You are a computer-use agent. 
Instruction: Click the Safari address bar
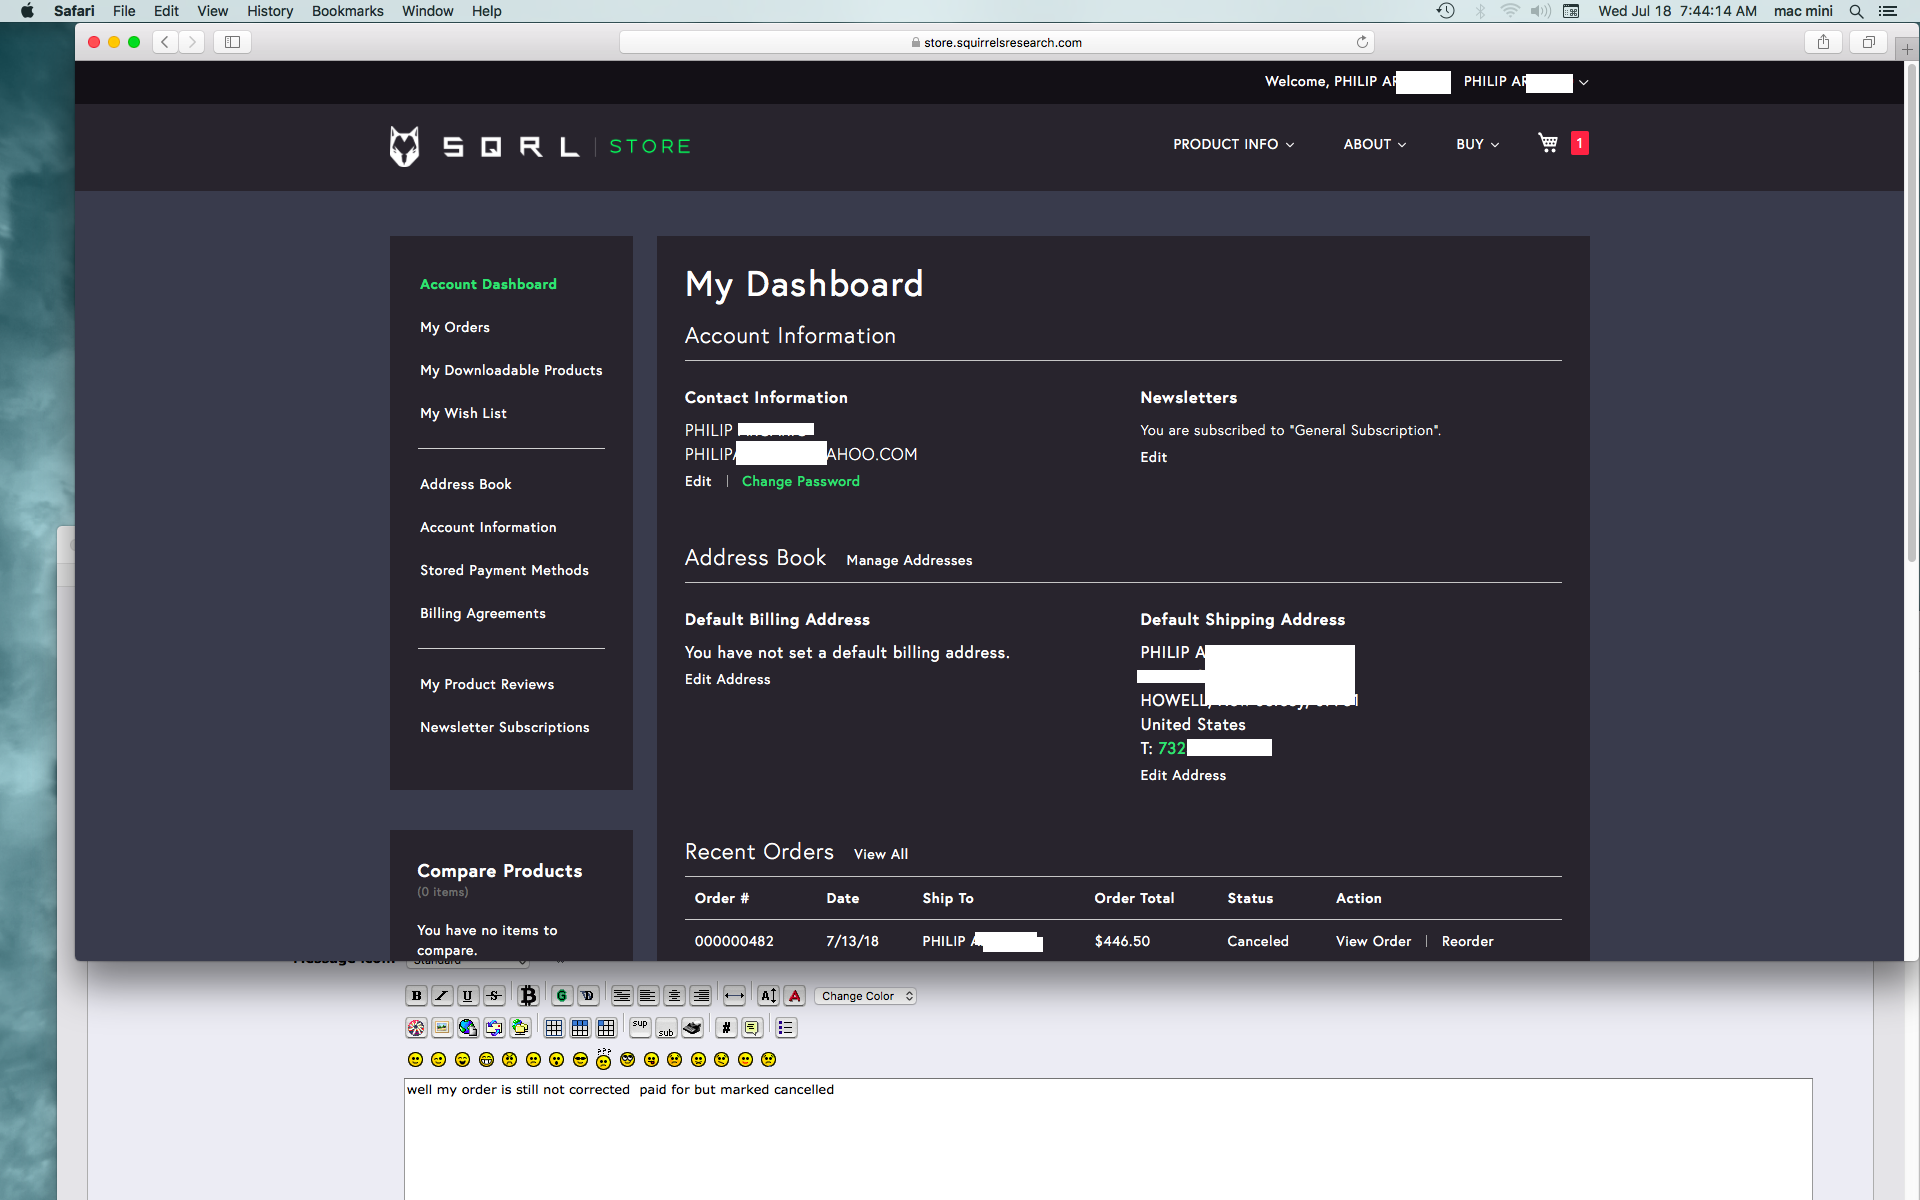pyautogui.click(x=997, y=42)
